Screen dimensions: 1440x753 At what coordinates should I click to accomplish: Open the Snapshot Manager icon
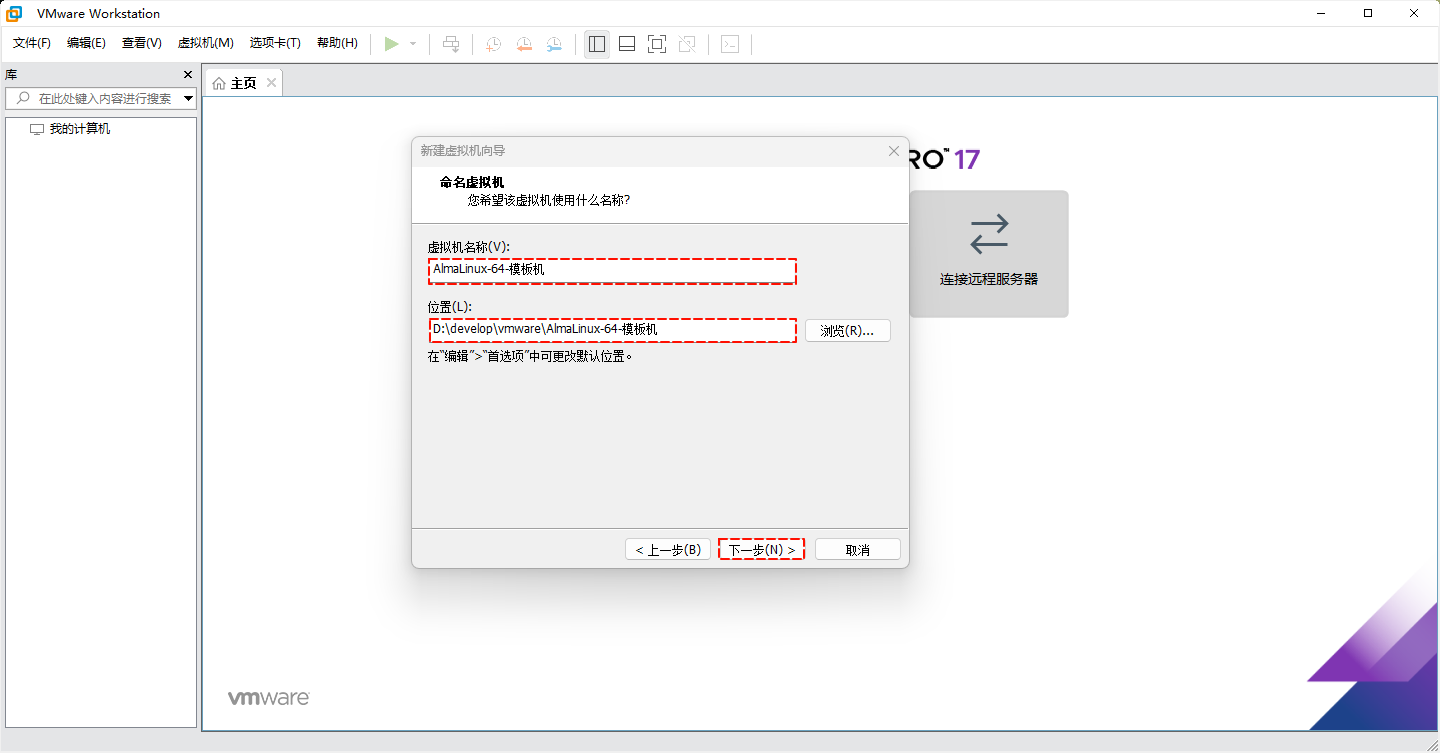pyautogui.click(x=554, y=43)
